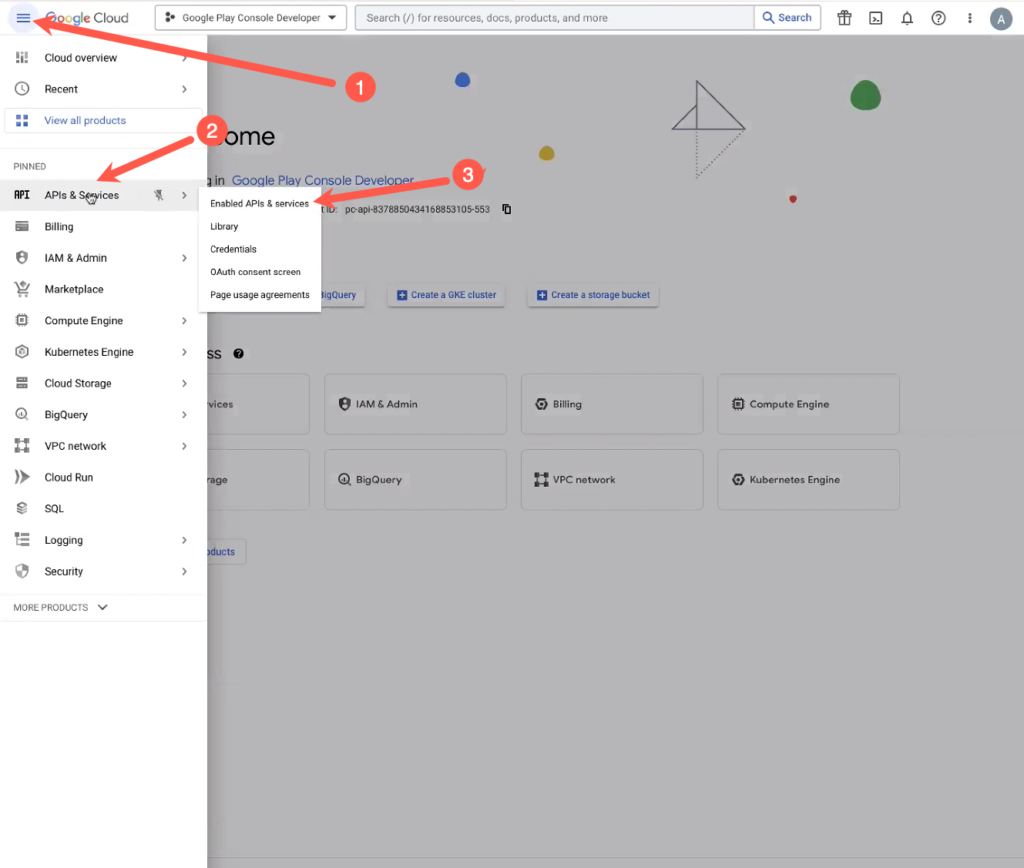Copy the project ID using the copy icon
The width and height of the screenshot is (1024, 868).
pos(506,209)
